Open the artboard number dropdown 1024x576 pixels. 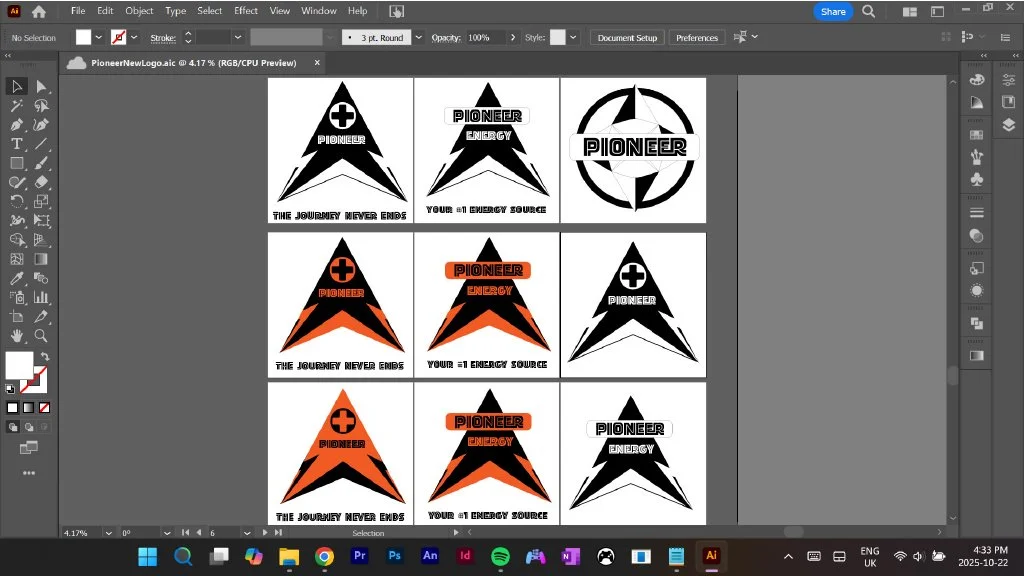247,533
